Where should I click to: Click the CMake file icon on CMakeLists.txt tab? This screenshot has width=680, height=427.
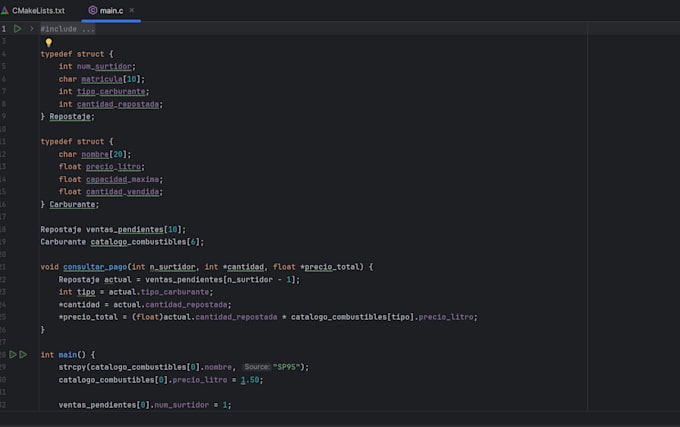pyautogui.click(x=5, y=10)
